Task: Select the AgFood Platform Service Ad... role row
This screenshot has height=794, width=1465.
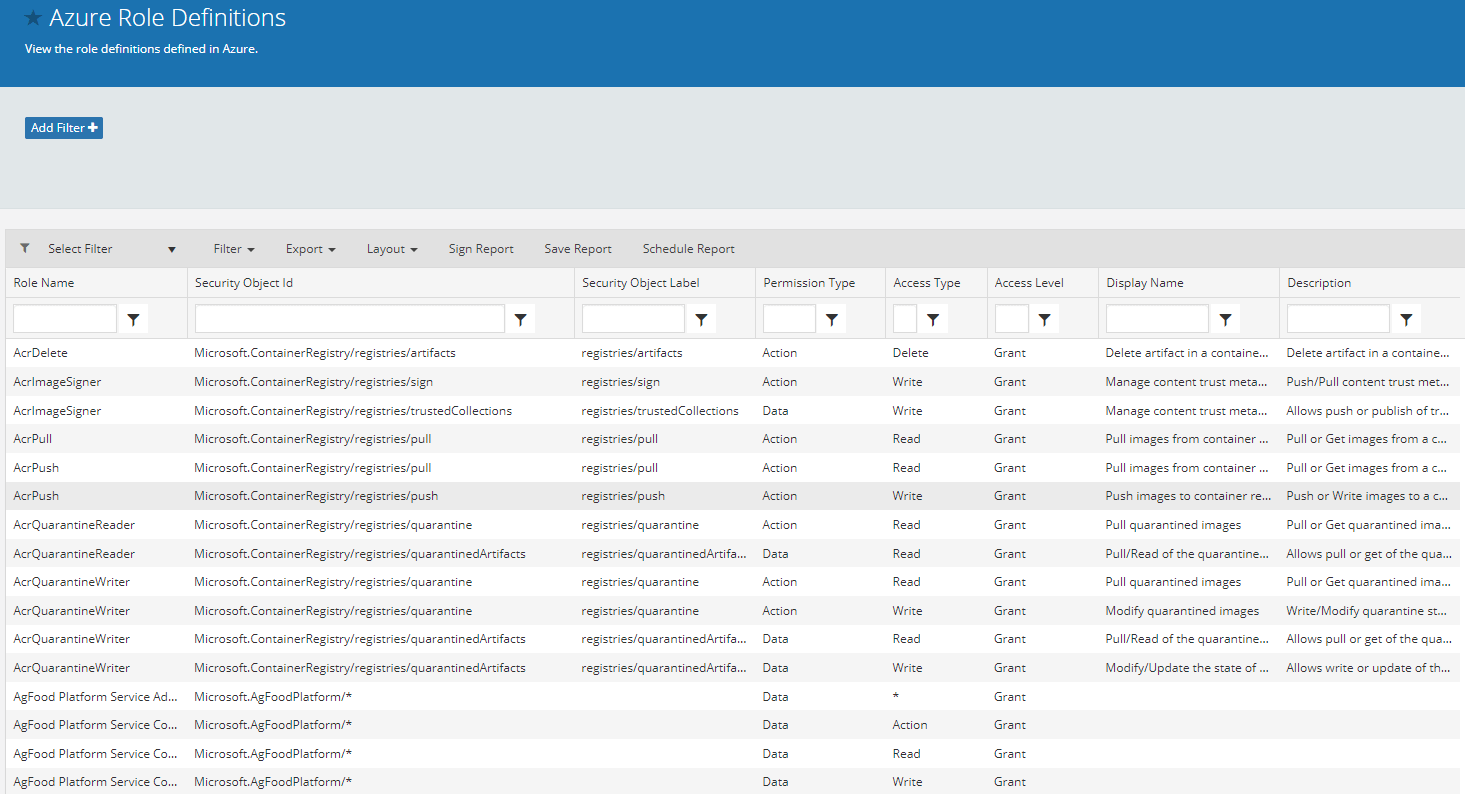Action: [96, 697]
